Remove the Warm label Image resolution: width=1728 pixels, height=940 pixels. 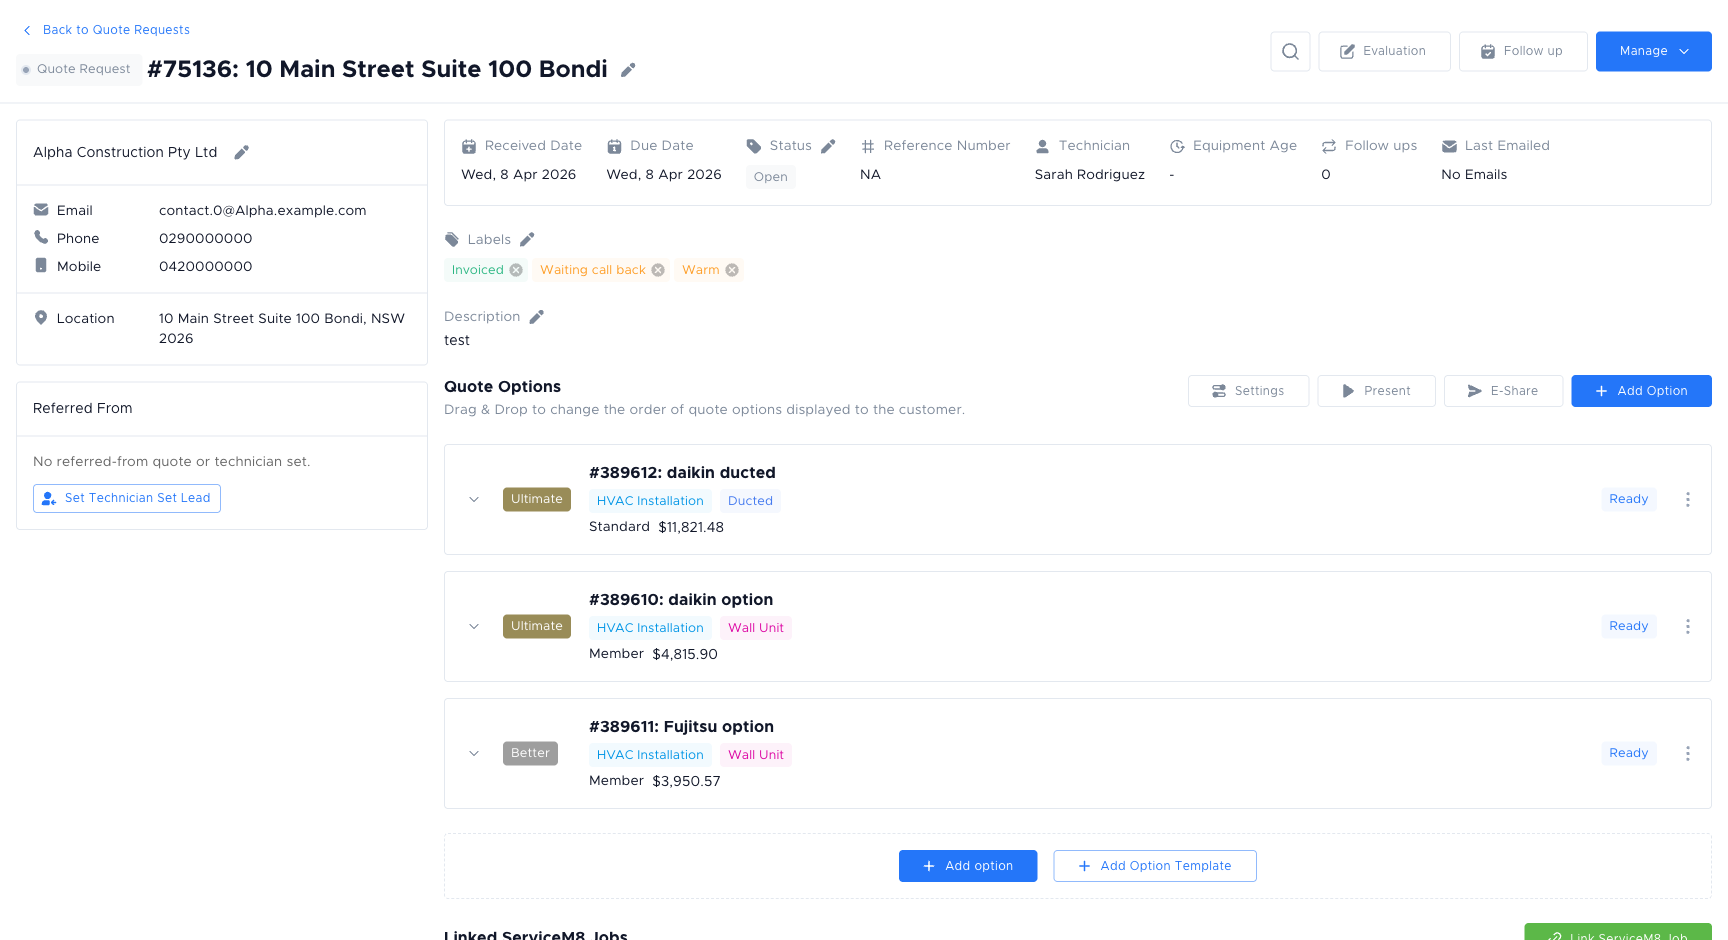tap(732, 270)
